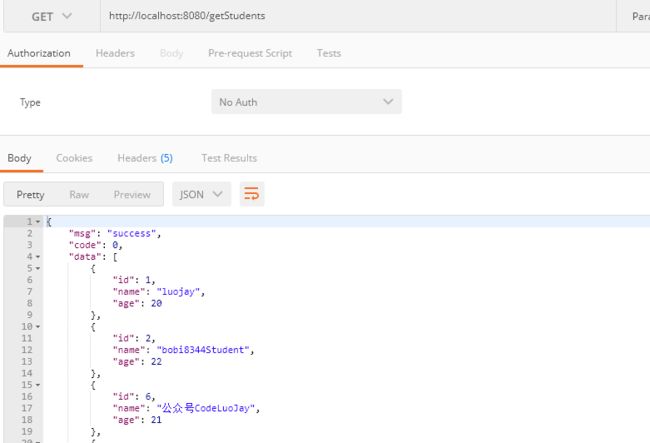Image resolution: width=650 pixels, height=443 pixels.
Task: Collapse the data array at line 4
Action: (38, 257)
